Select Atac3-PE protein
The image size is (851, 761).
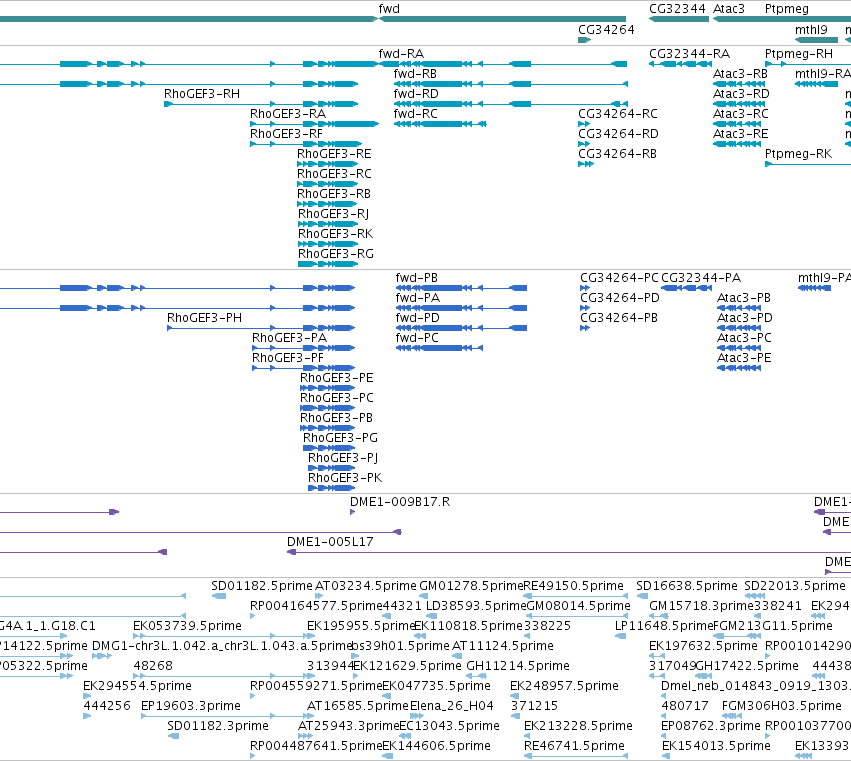click(x=744, y=358)
